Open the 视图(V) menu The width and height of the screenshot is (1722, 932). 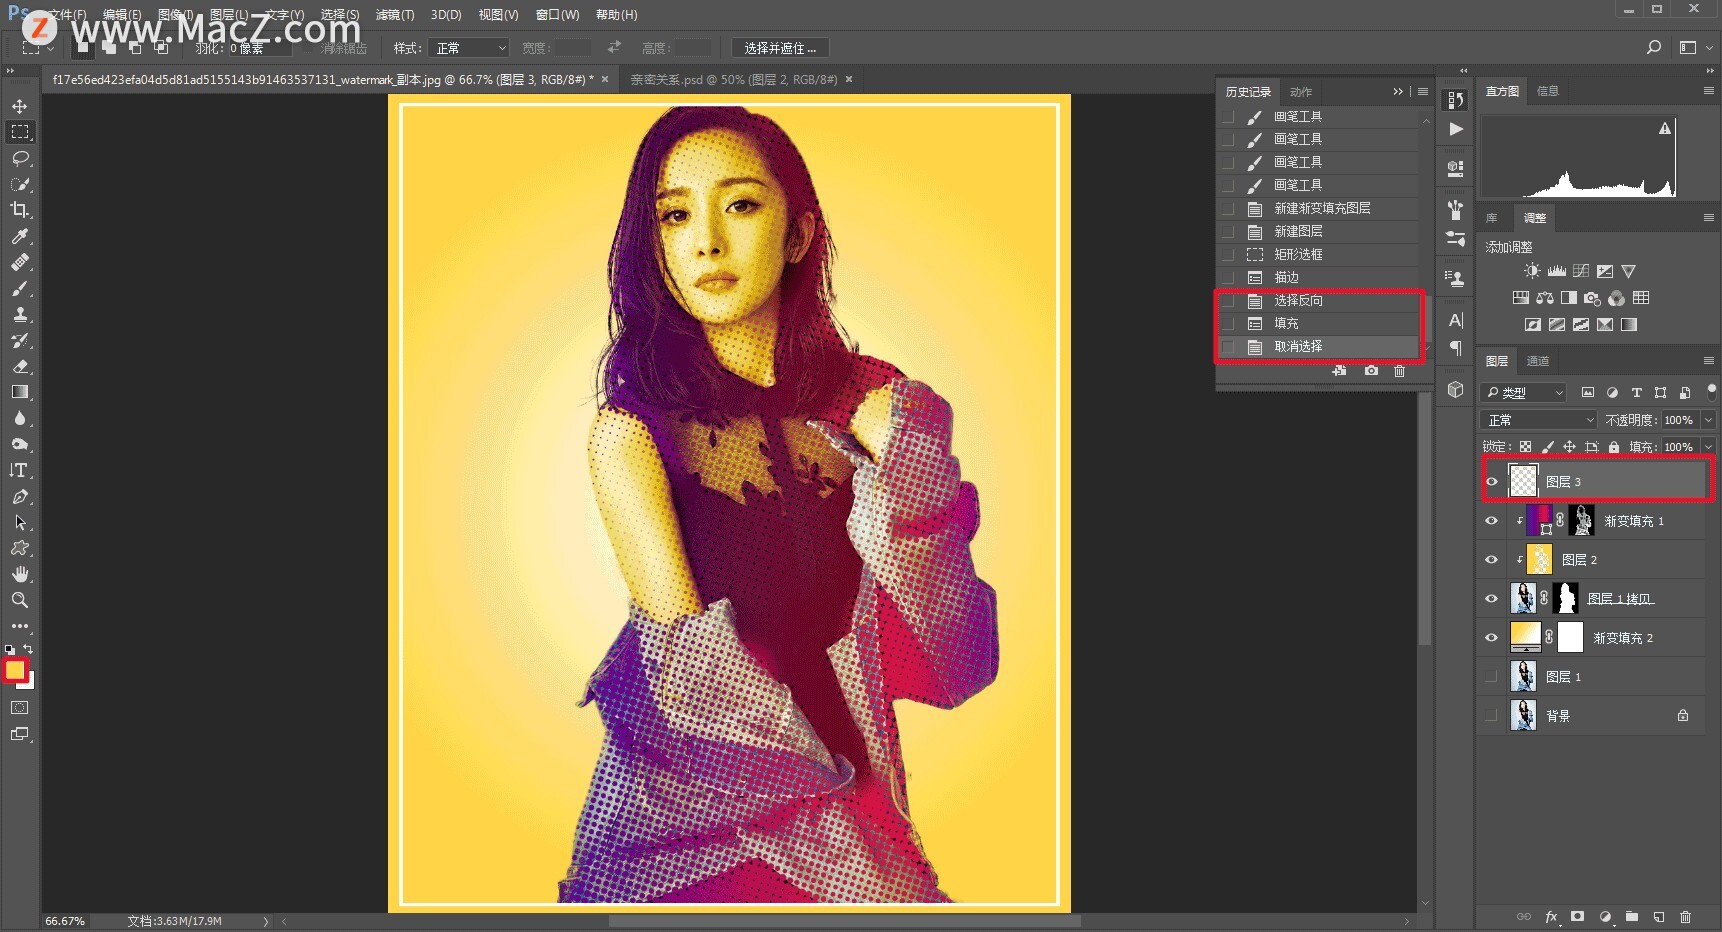point(498,15)
